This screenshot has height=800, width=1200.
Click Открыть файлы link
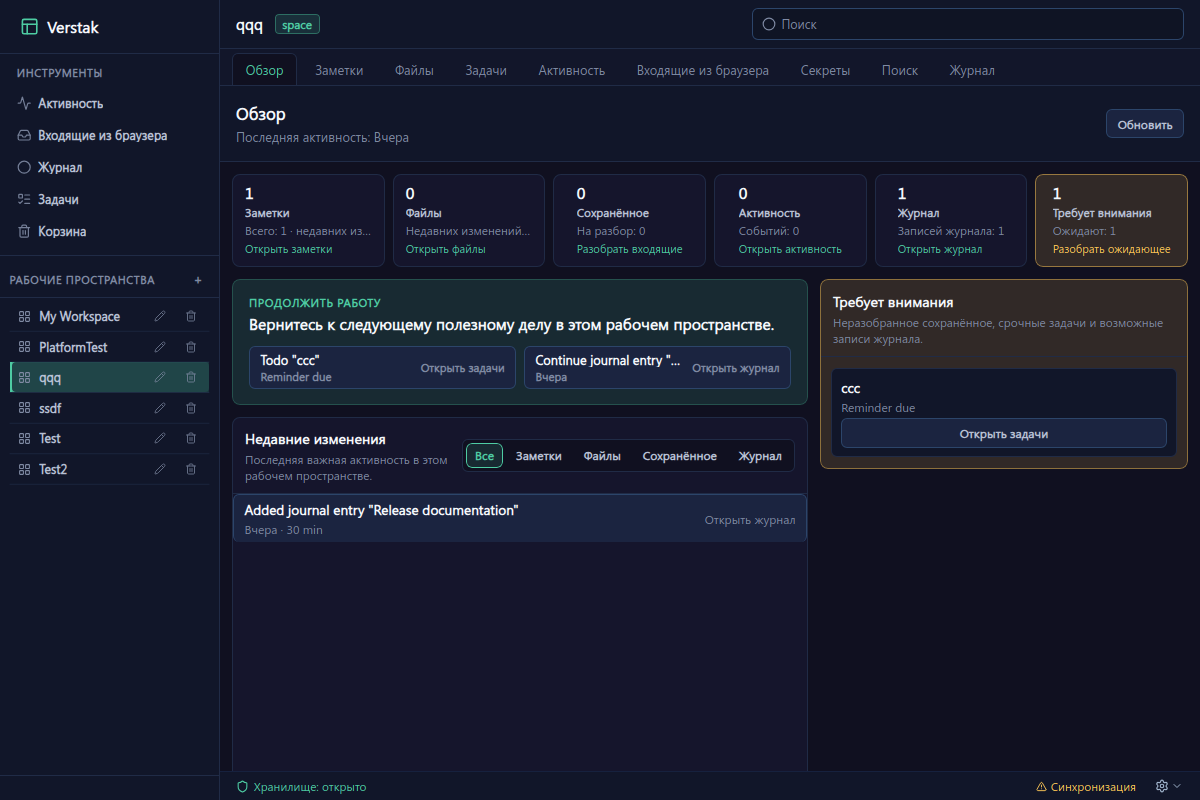click(446, 249)
